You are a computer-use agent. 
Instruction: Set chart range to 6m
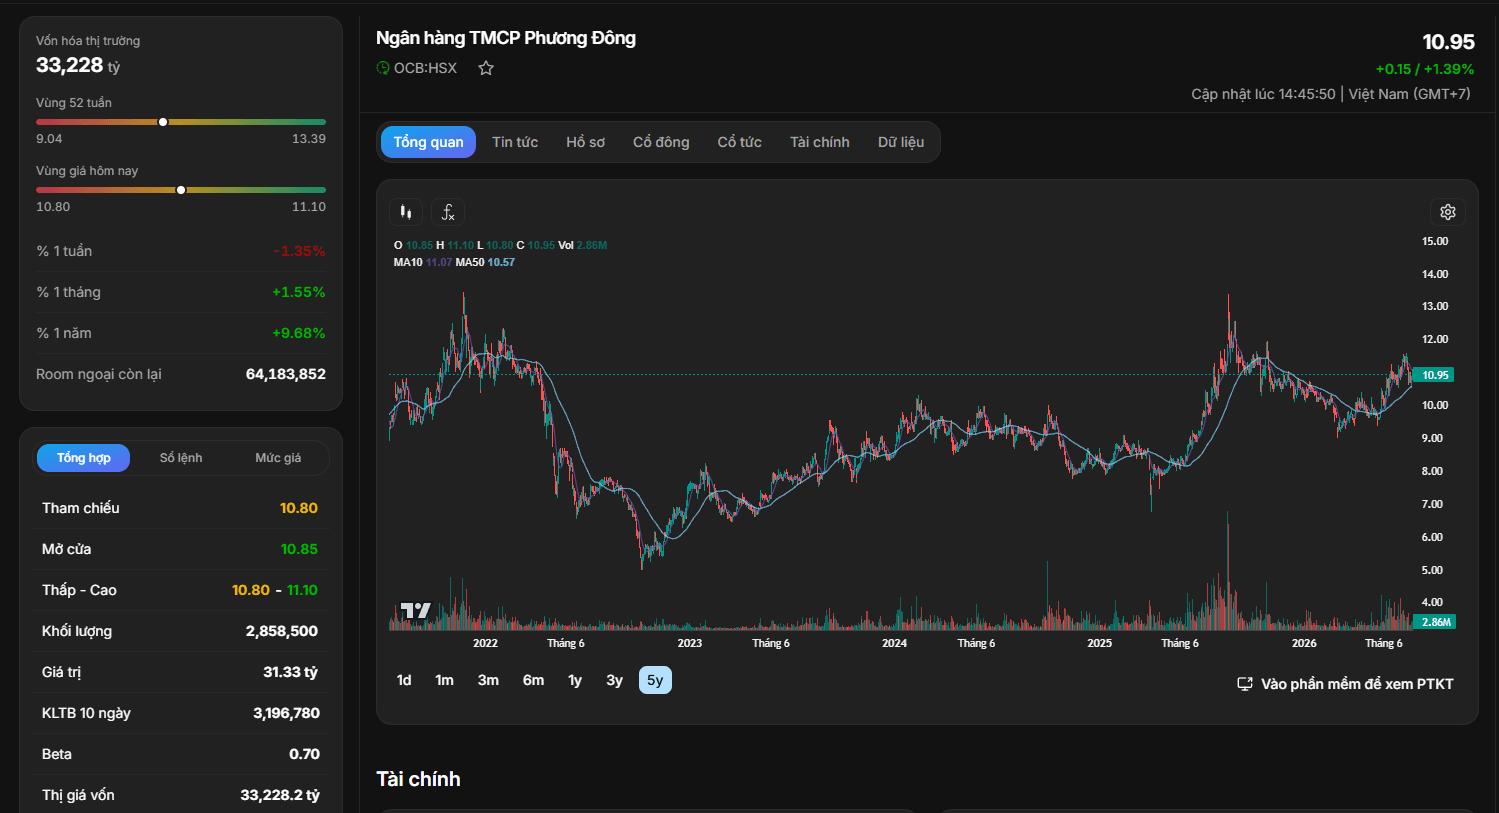click(x=533, y=680)
